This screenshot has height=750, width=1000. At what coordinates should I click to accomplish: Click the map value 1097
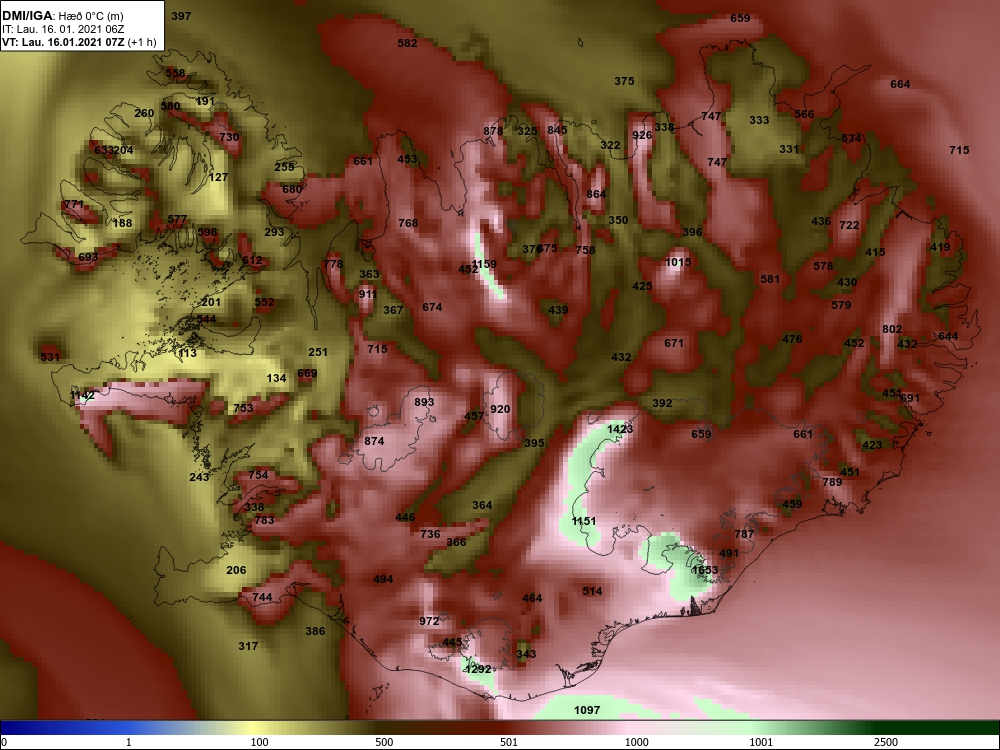[587, 710]
